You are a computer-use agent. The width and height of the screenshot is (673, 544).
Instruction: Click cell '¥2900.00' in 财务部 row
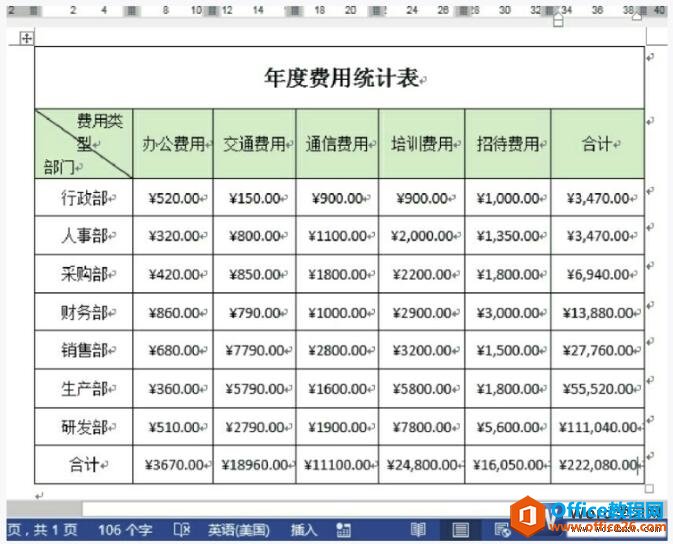coord(422,313)
